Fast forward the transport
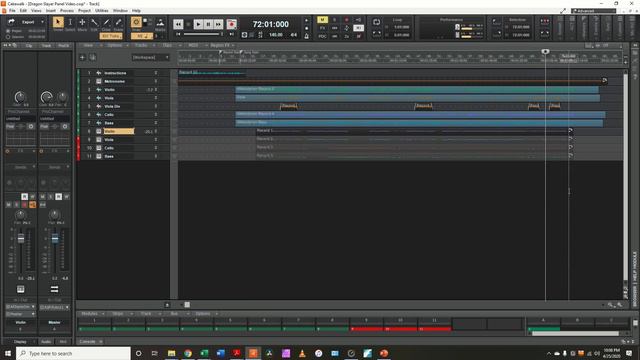 (218, 24)
